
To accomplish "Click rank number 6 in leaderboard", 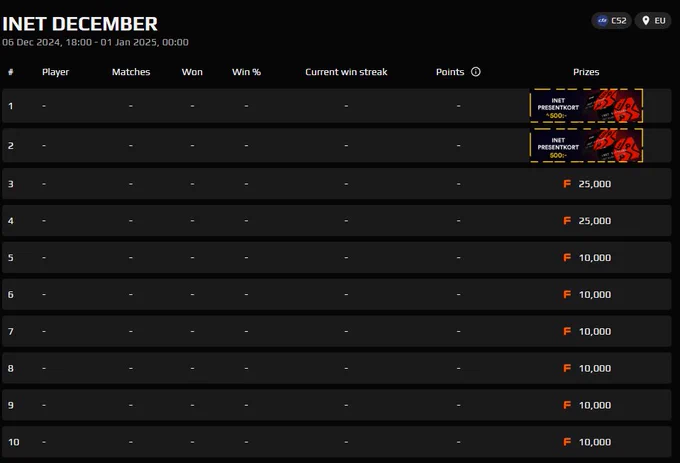I will tap(10, 294).
